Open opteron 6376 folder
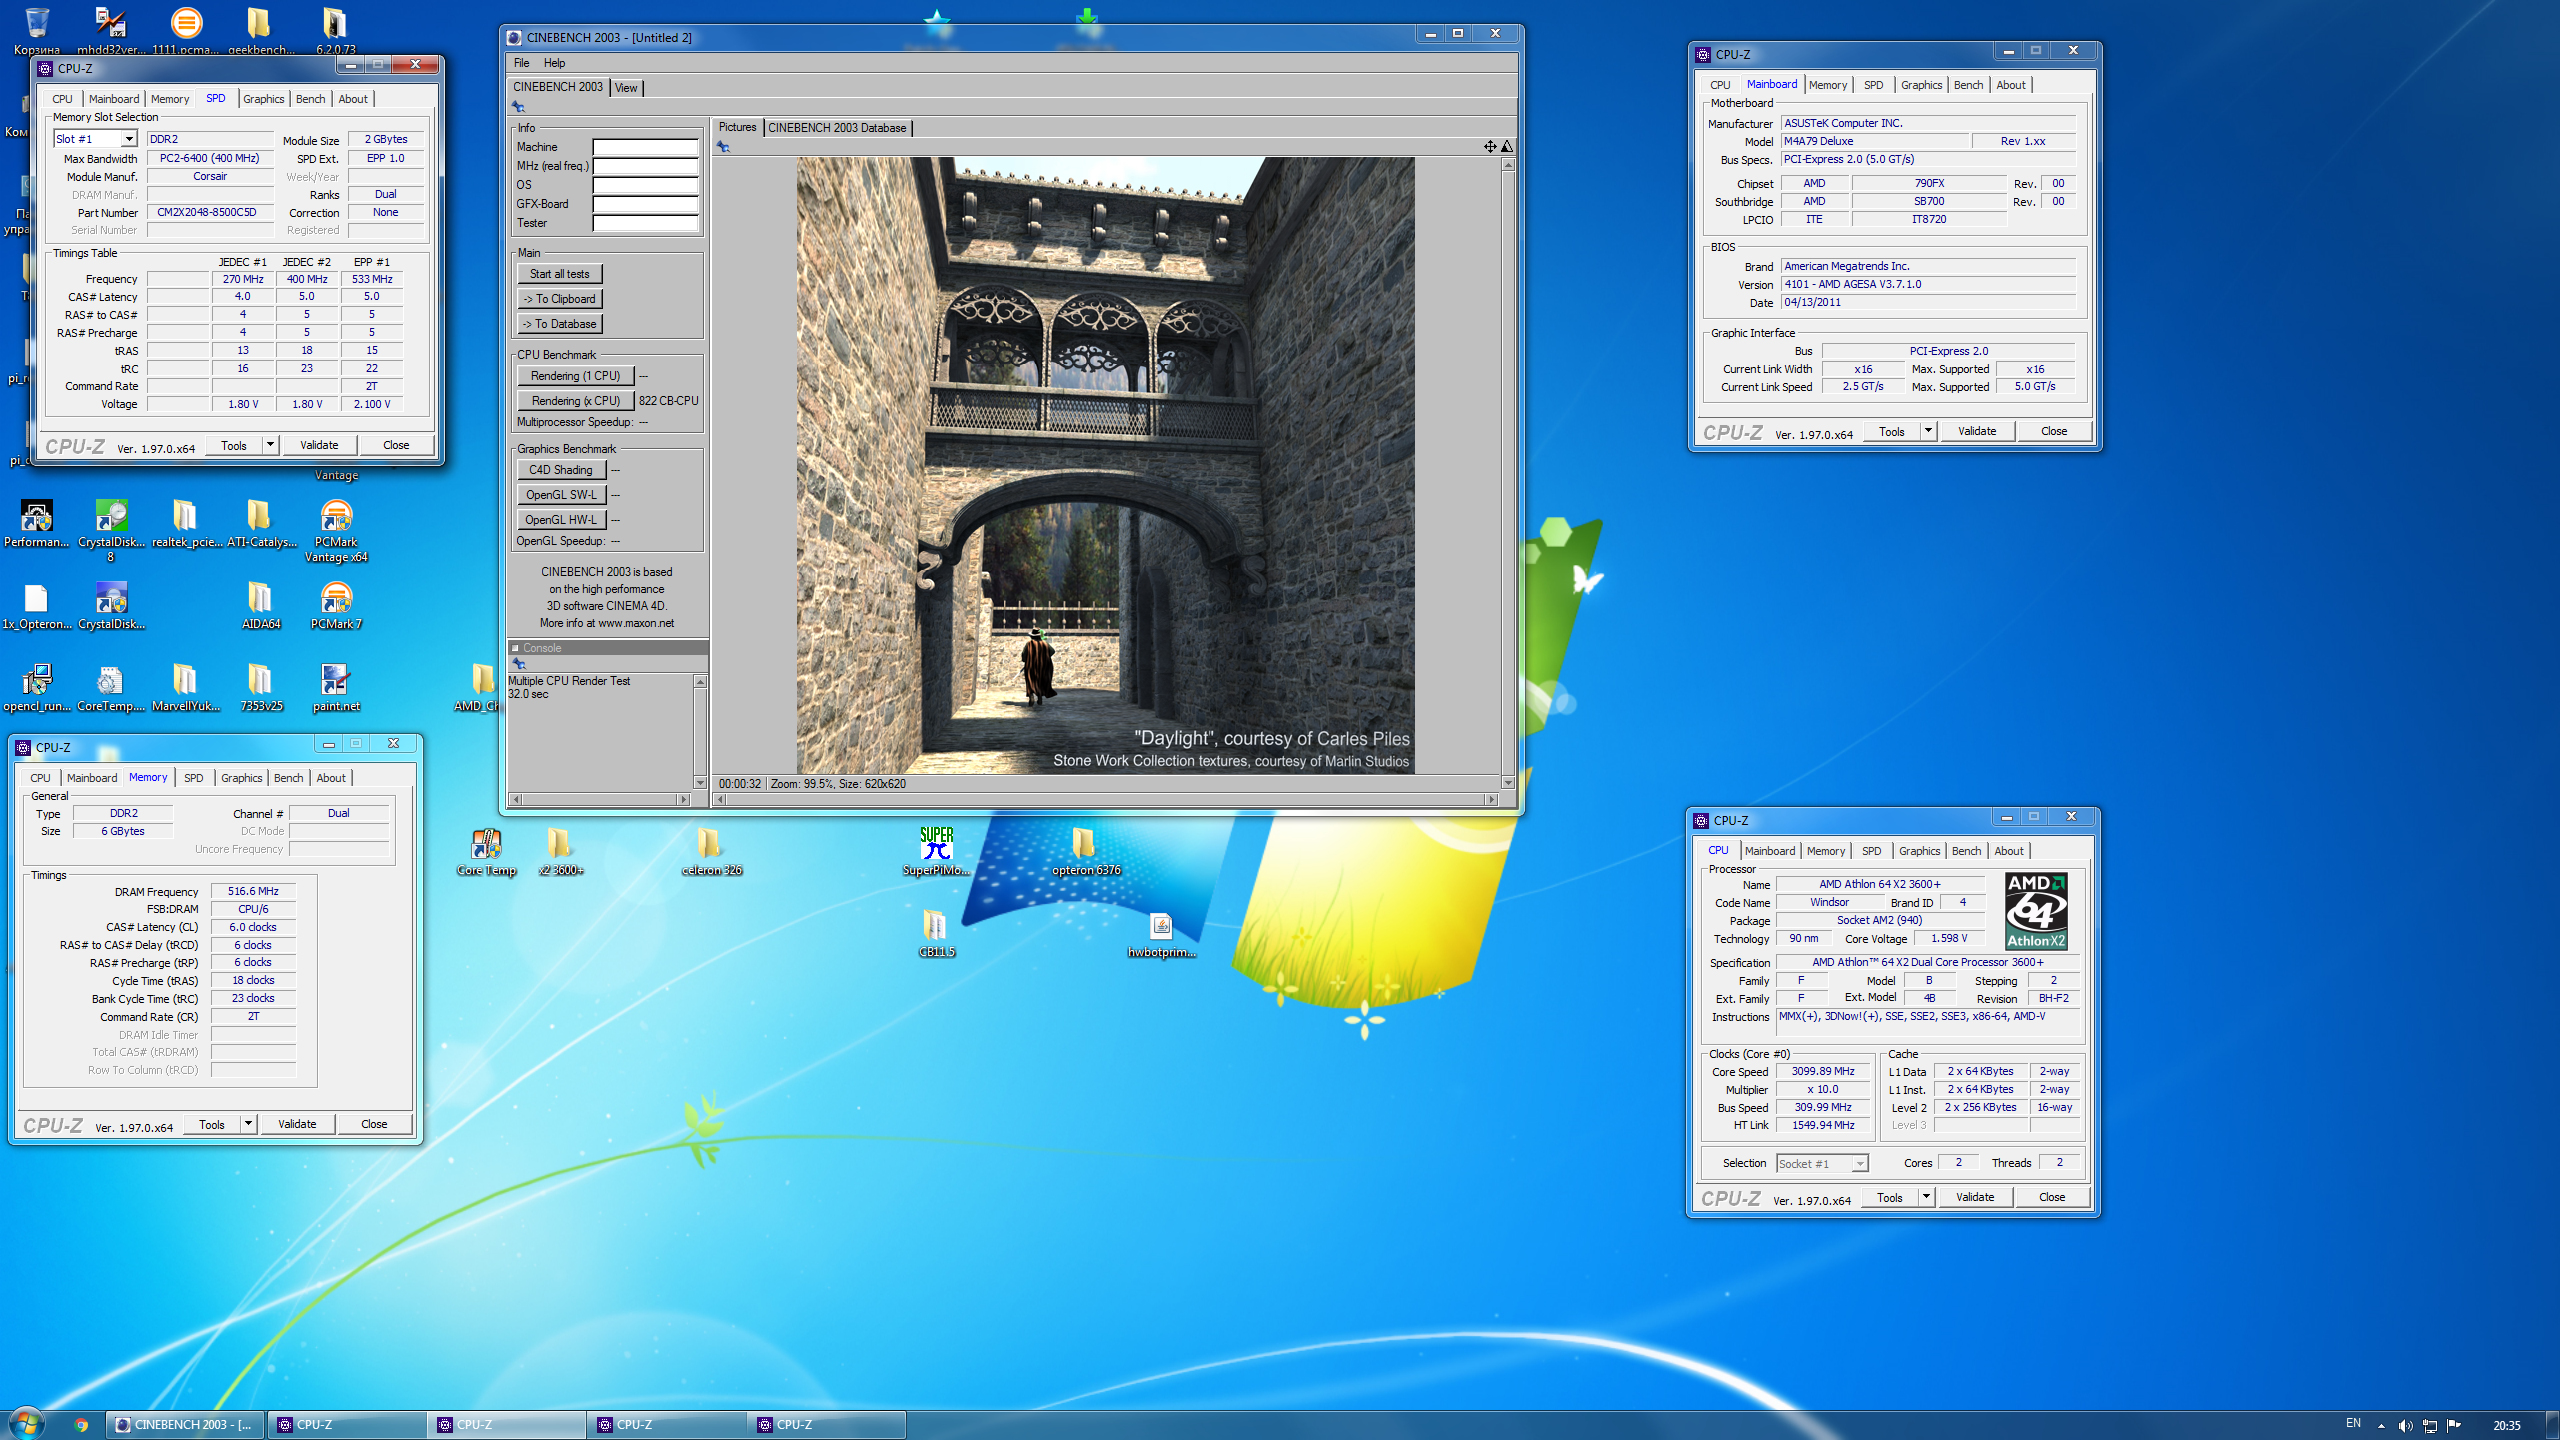 [x=1085, y=852]
